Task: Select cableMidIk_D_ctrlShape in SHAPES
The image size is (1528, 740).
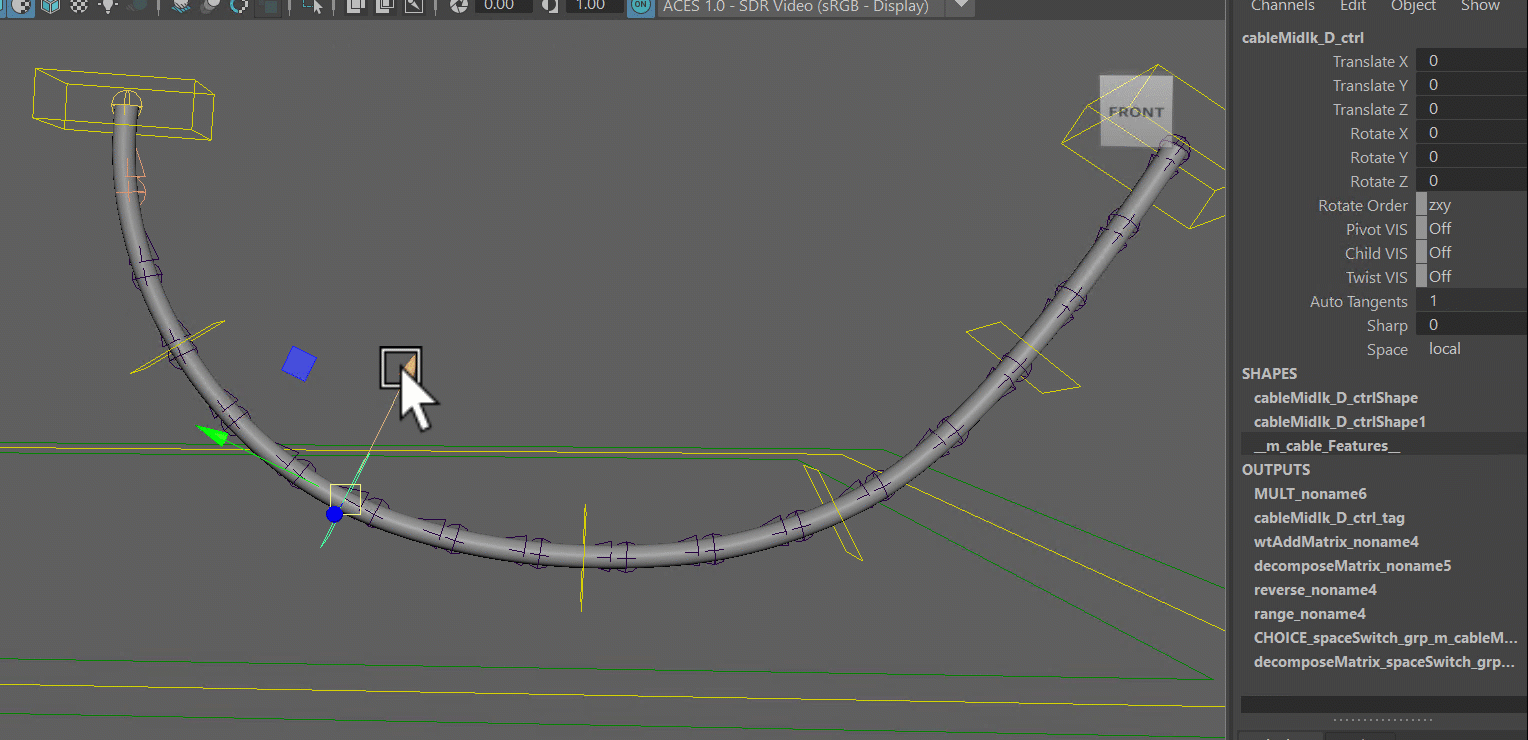Action: click(1336, 398)
